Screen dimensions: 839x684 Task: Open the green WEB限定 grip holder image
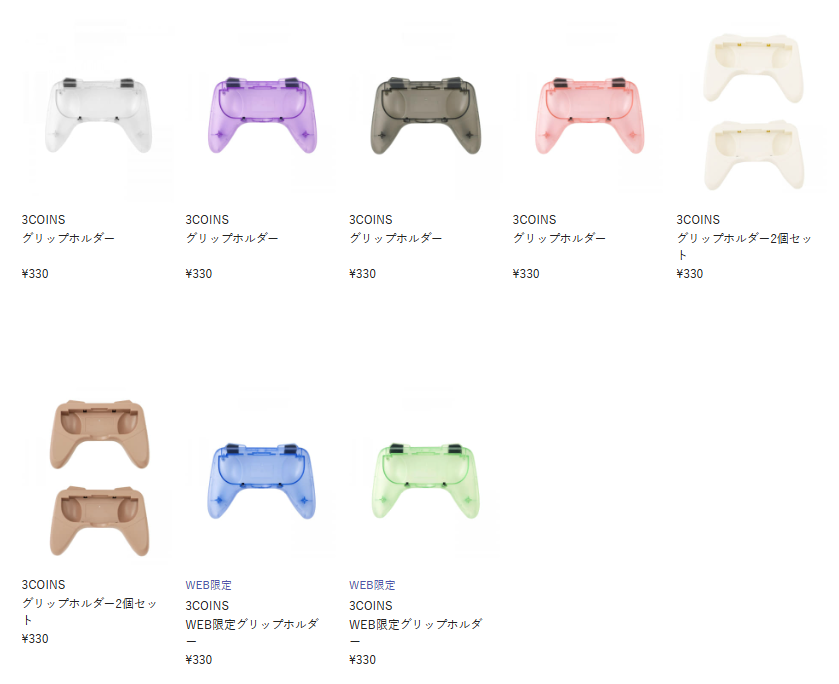coord(425,478)
